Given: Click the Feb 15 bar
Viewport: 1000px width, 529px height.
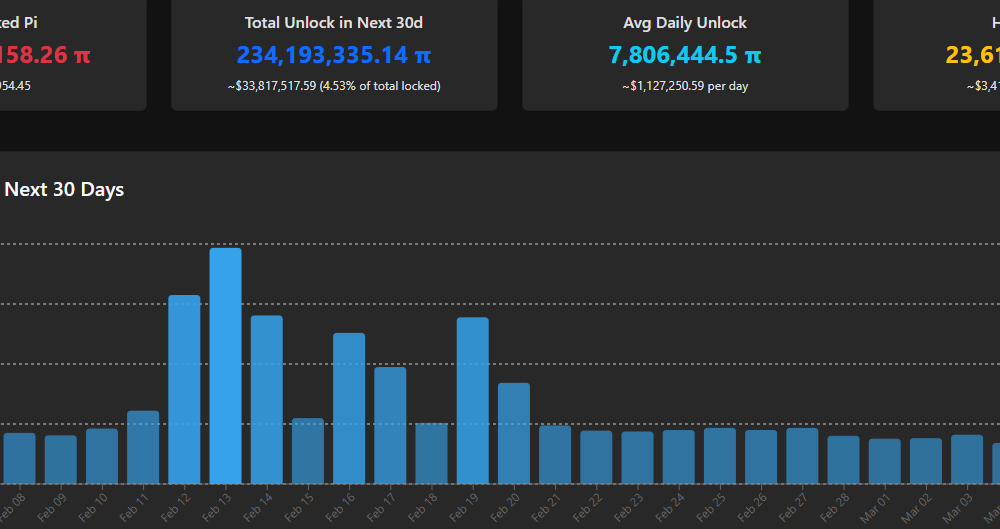Looking at the screenshot, I should 308,451.
